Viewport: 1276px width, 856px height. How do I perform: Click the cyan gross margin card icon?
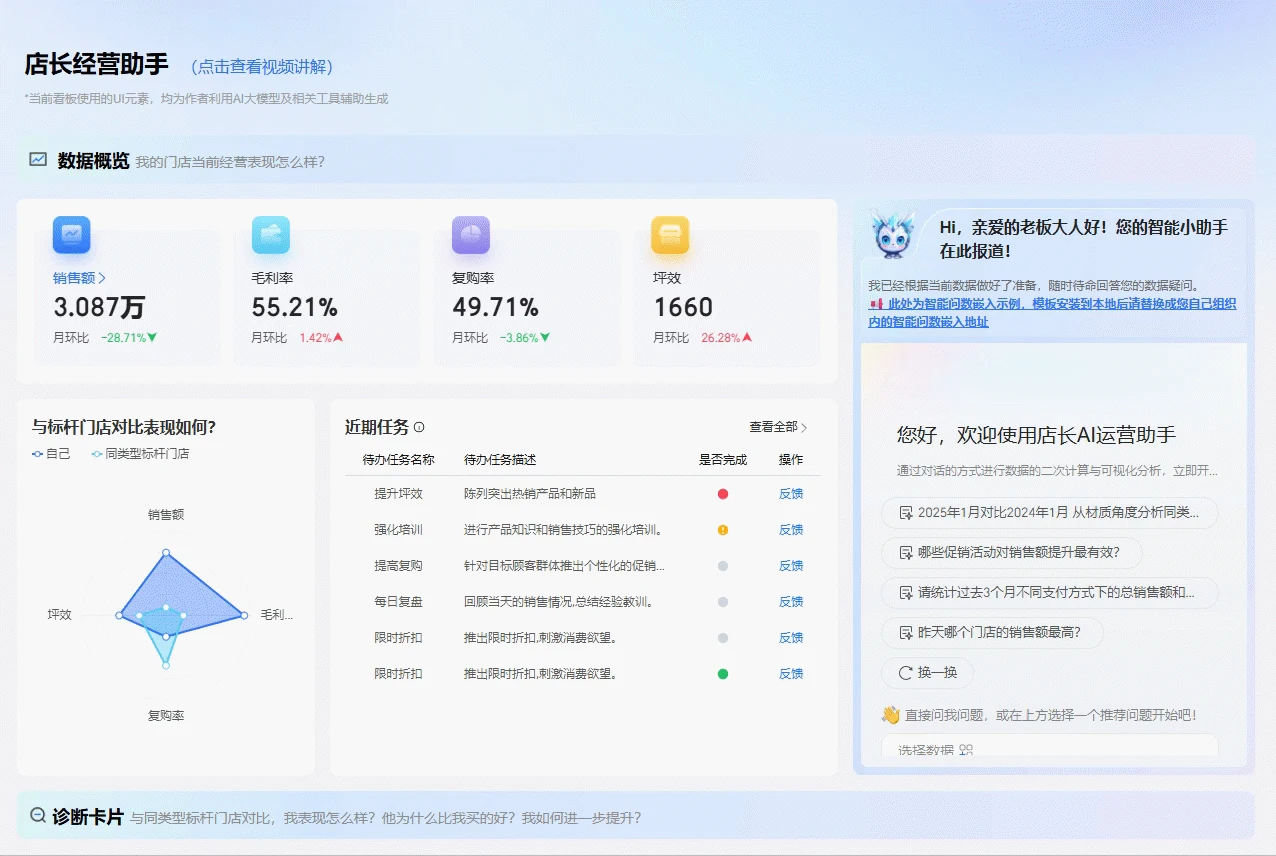click(271, 235)
